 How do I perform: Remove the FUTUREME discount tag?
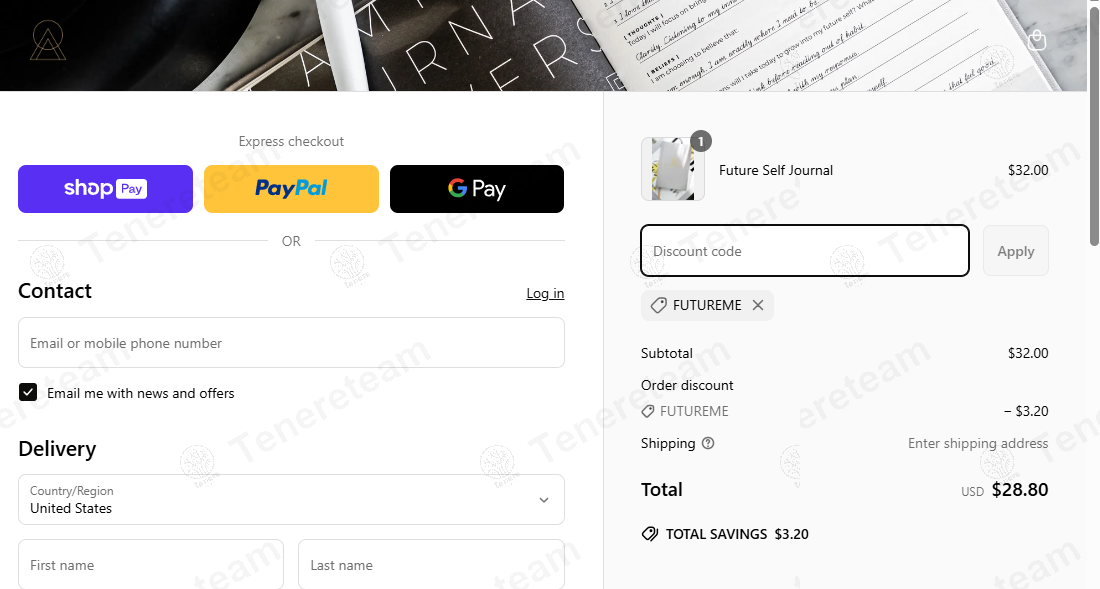point(758,305)
